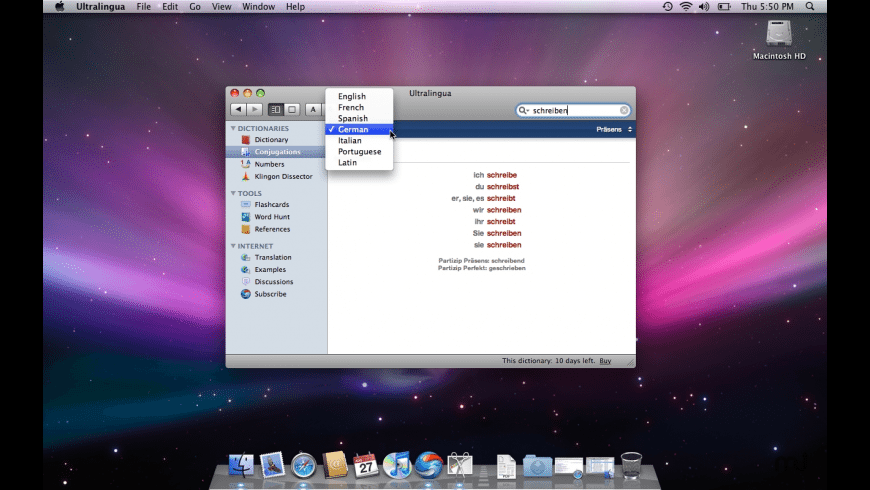Open Finder from the Dock

pyautogui.click(x=241, y=465)
